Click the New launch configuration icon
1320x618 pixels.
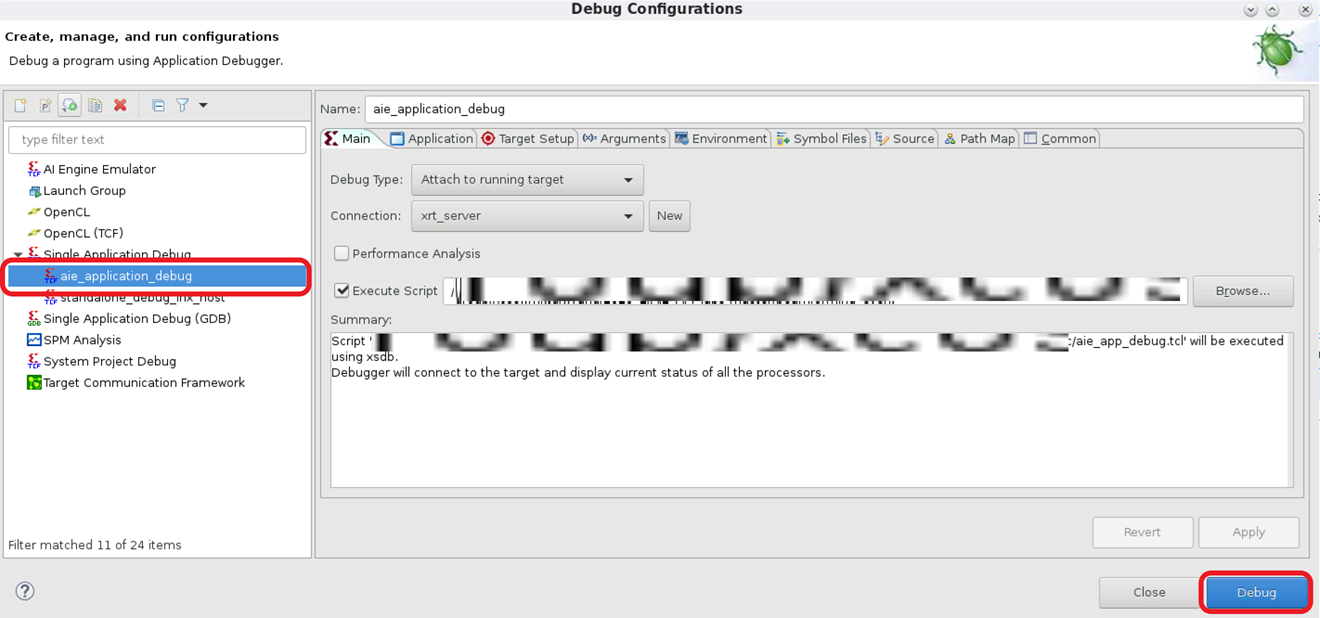click(x=20, y=106)
